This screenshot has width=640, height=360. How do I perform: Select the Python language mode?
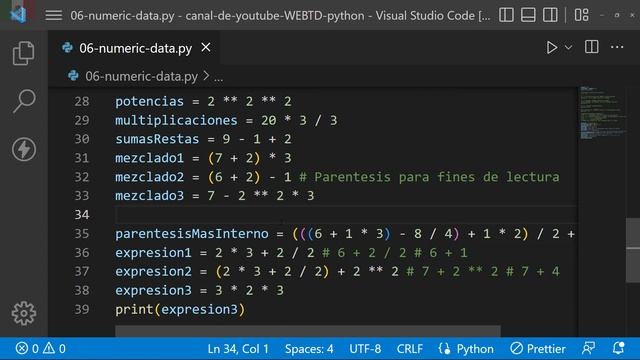(475, 349)
